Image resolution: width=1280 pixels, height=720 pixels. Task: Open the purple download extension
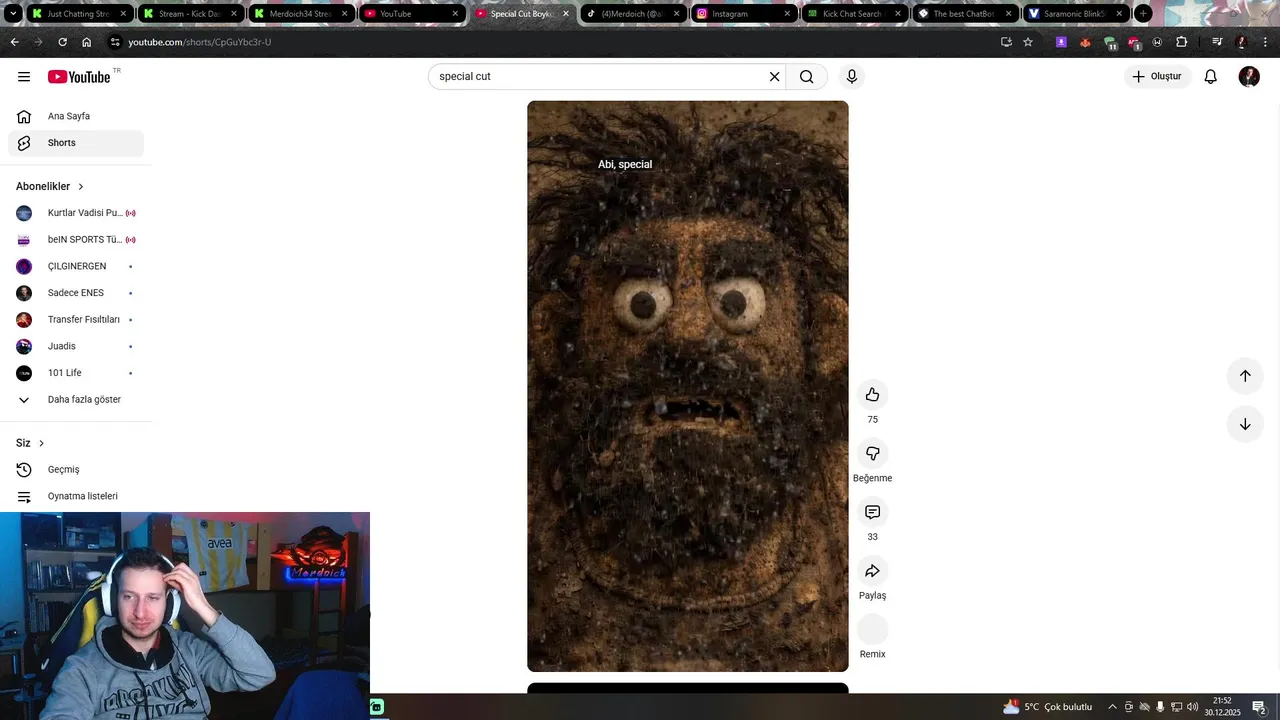tap(1061, 42)
